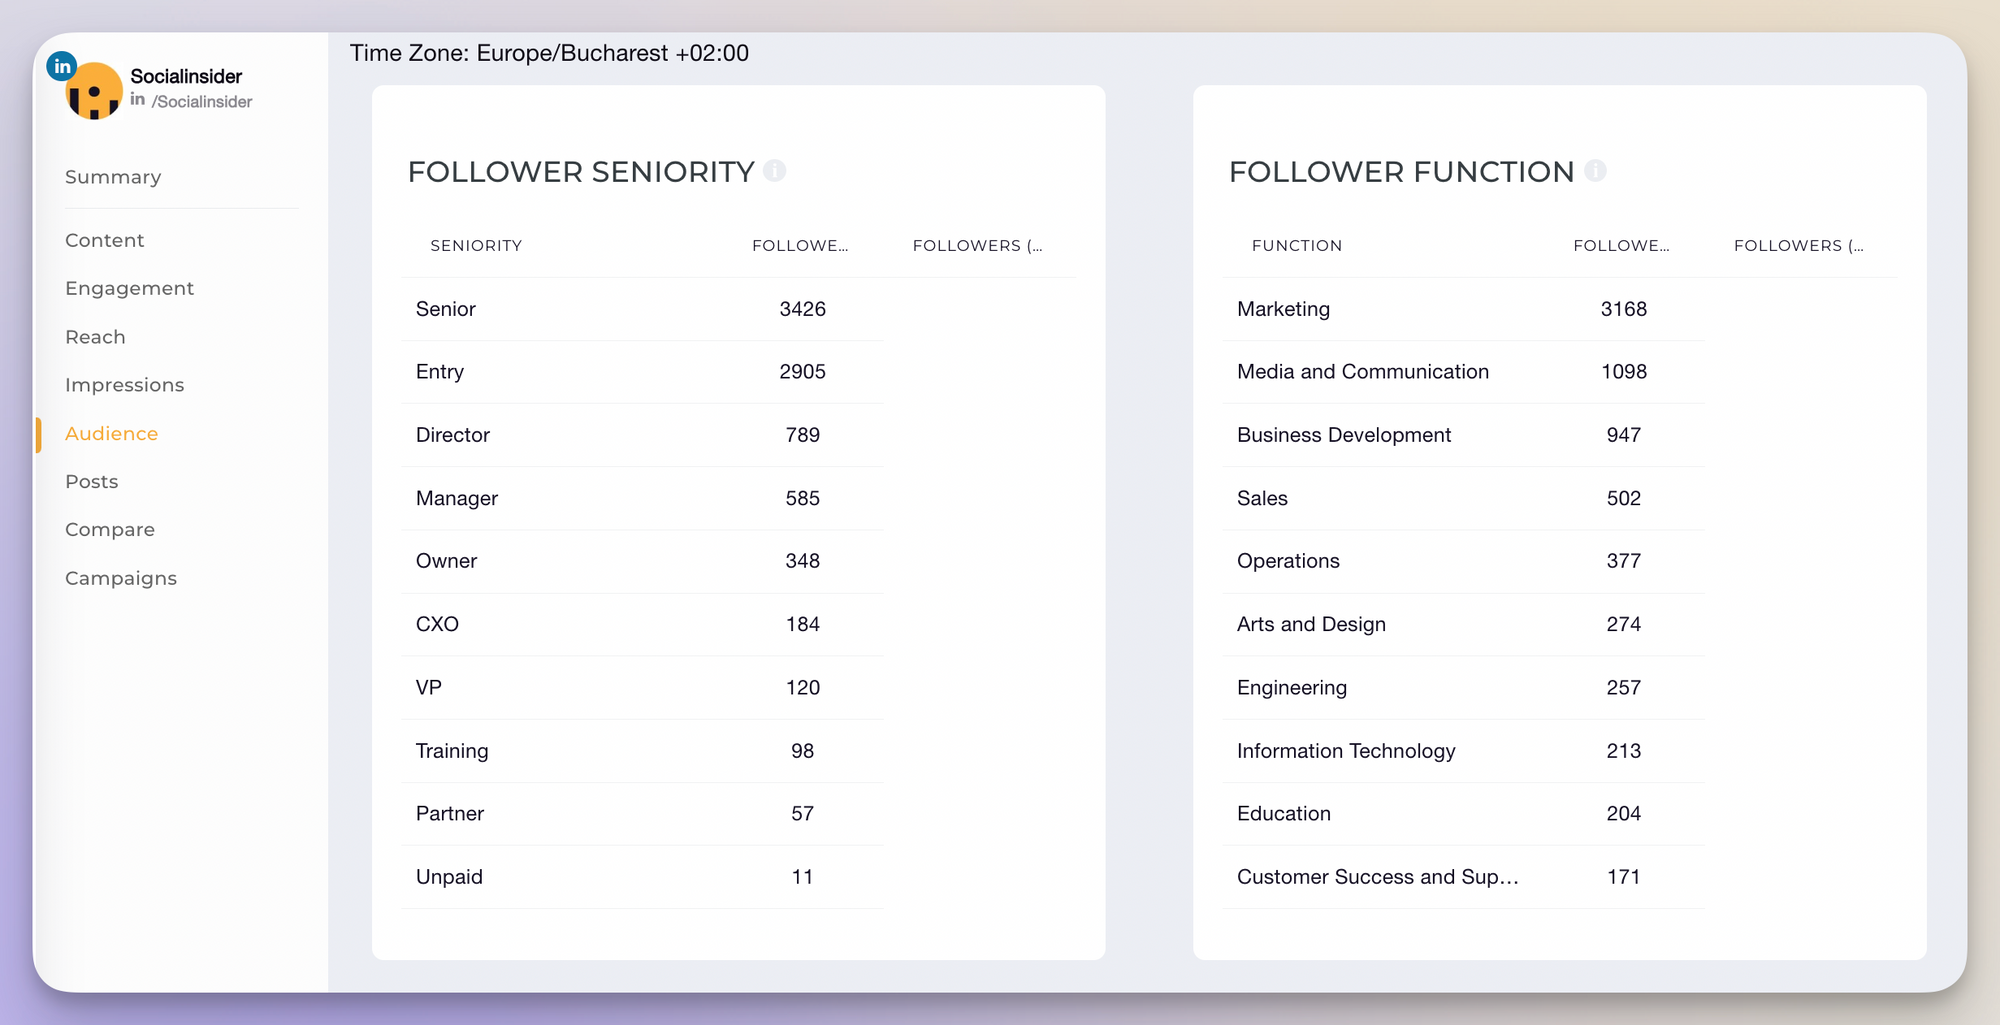Select the Entry seniority row
The height and width of the screenshot is (1025, 2000).
[x=642, y=372]
